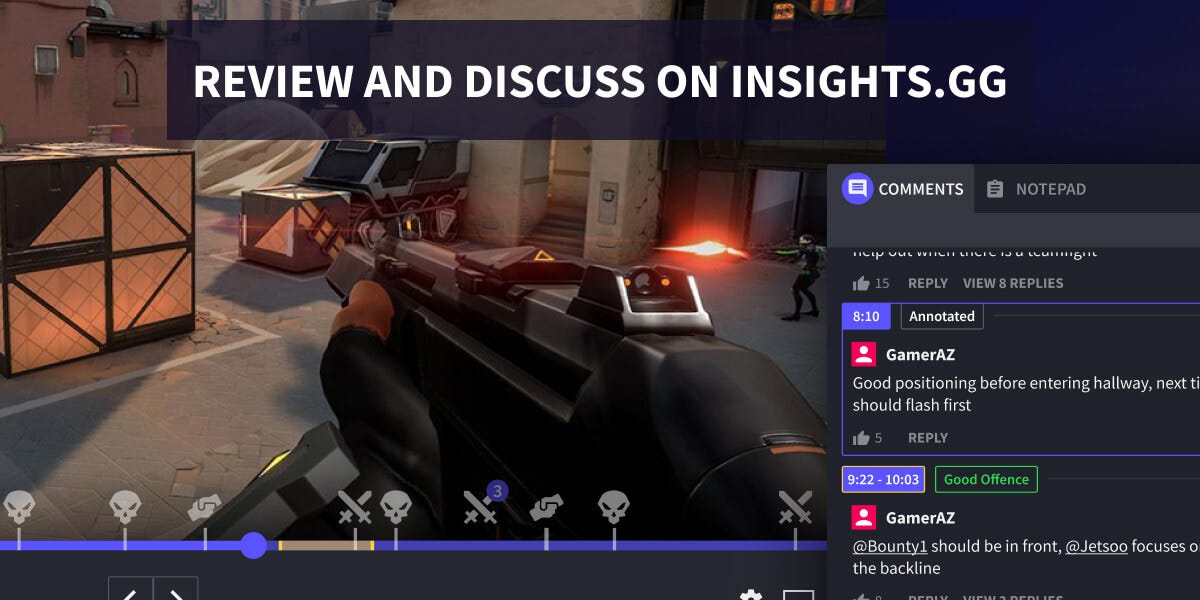Click the previous round arrow
The width and height of the screenshot is (1200, 600).
[x=130, y=592]
